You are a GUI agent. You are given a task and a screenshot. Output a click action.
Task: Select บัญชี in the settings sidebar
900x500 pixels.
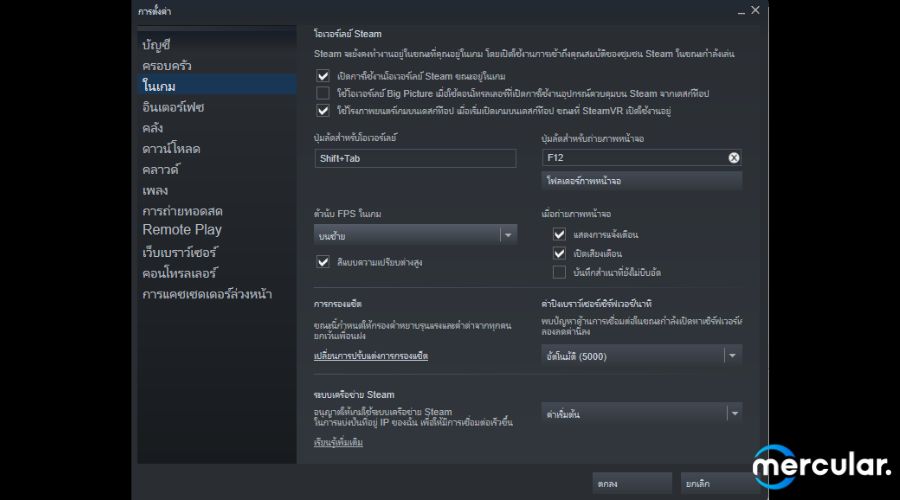pos(156,45)
